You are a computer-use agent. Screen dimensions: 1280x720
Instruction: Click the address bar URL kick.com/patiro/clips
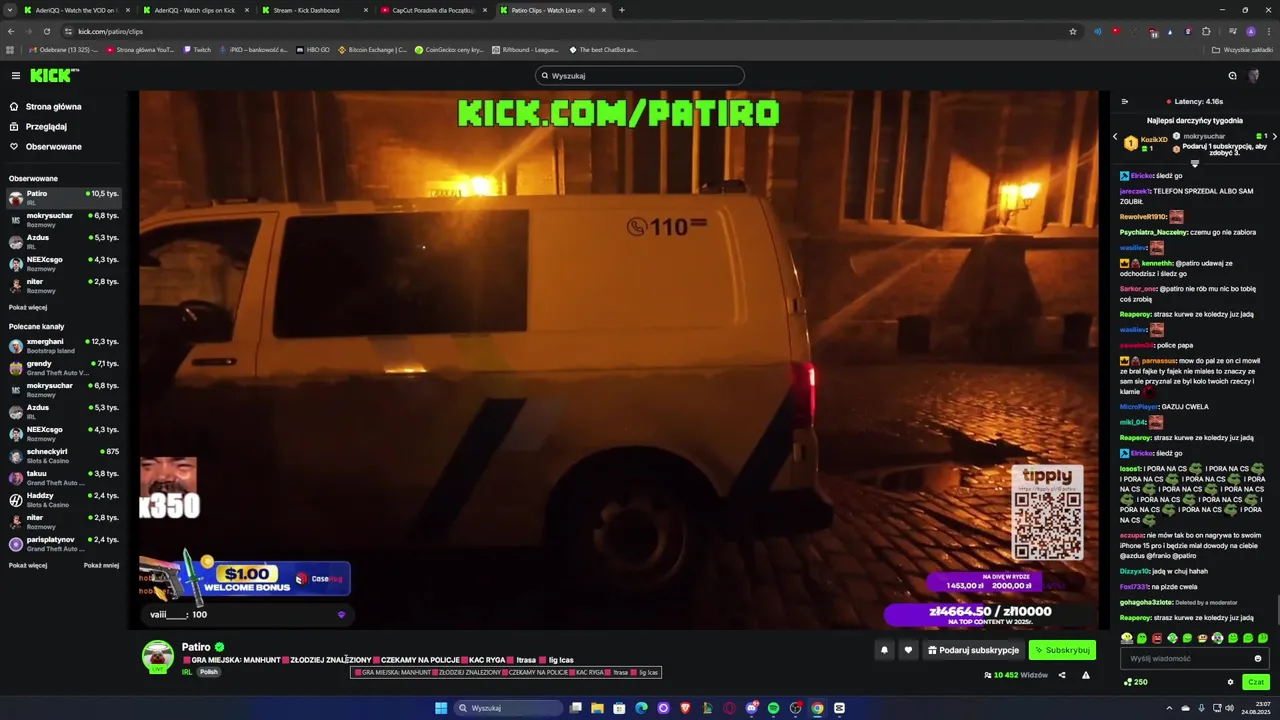coord(110,31)
